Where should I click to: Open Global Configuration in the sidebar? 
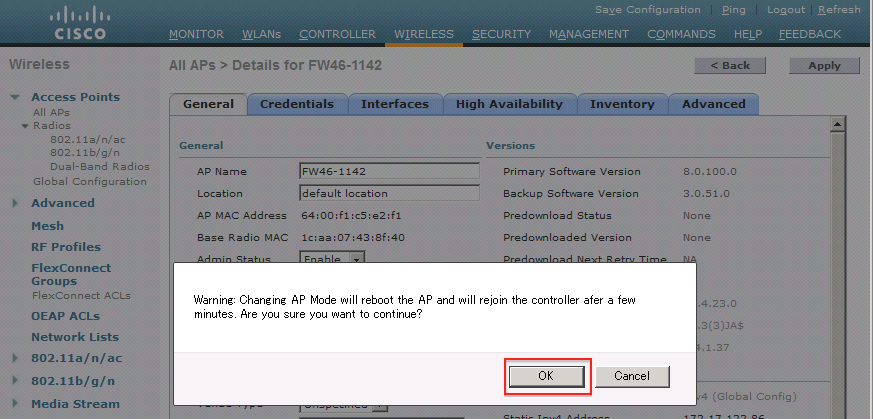(x=90, y=181)
